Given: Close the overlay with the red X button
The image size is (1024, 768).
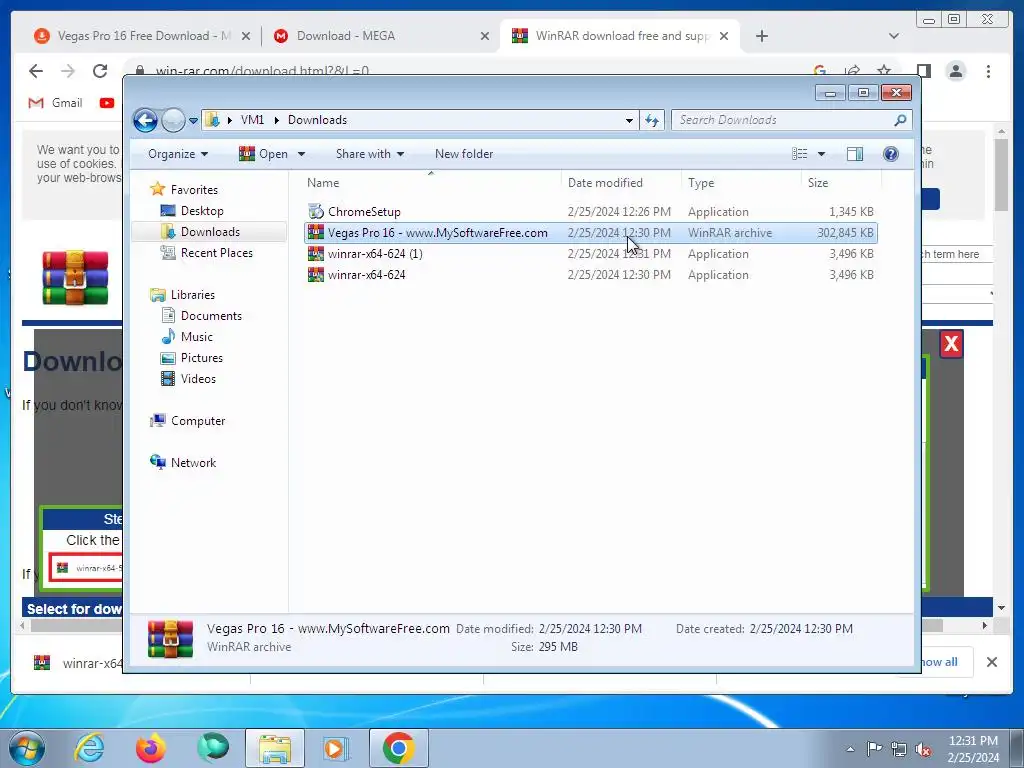Looking at the screenshot, I should (951, 344).
